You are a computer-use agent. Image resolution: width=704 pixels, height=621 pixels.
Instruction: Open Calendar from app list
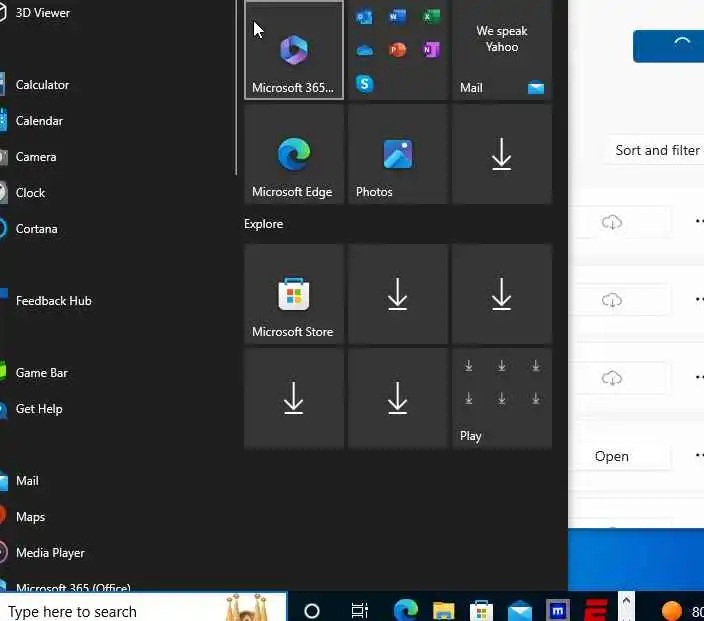point(39,121)
